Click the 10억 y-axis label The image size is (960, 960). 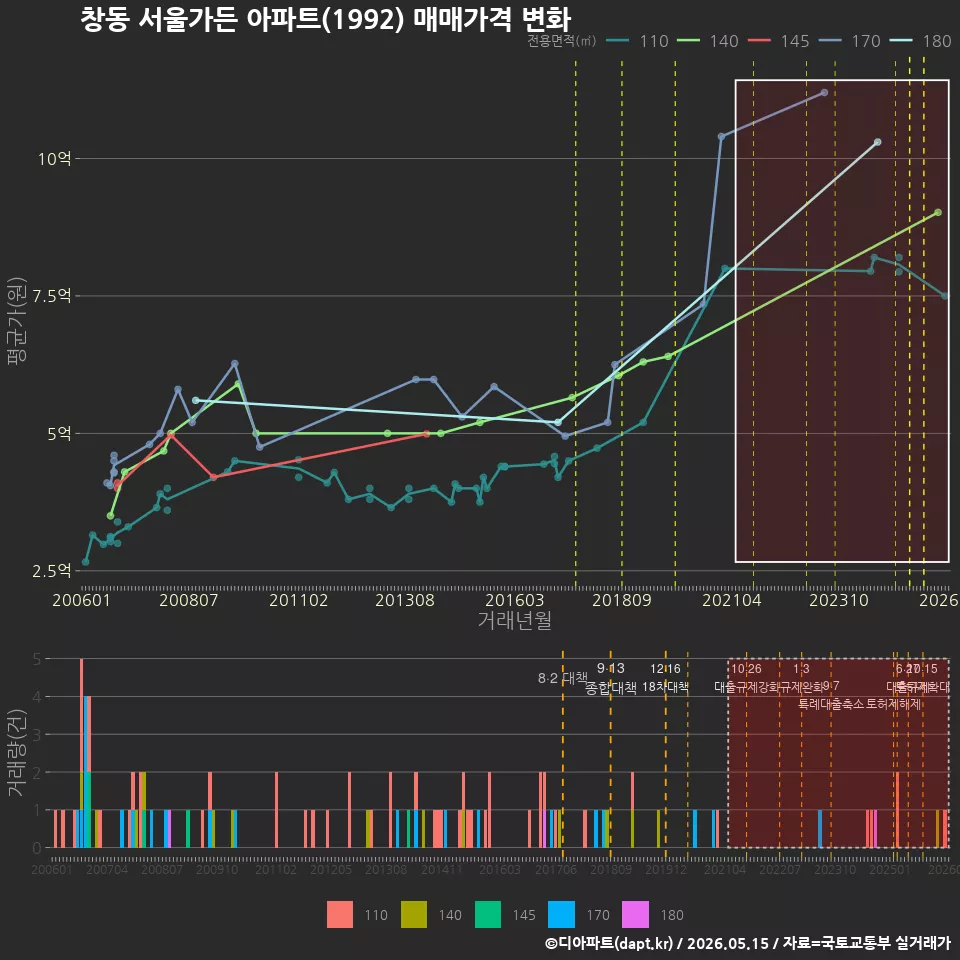click(54, 159)
